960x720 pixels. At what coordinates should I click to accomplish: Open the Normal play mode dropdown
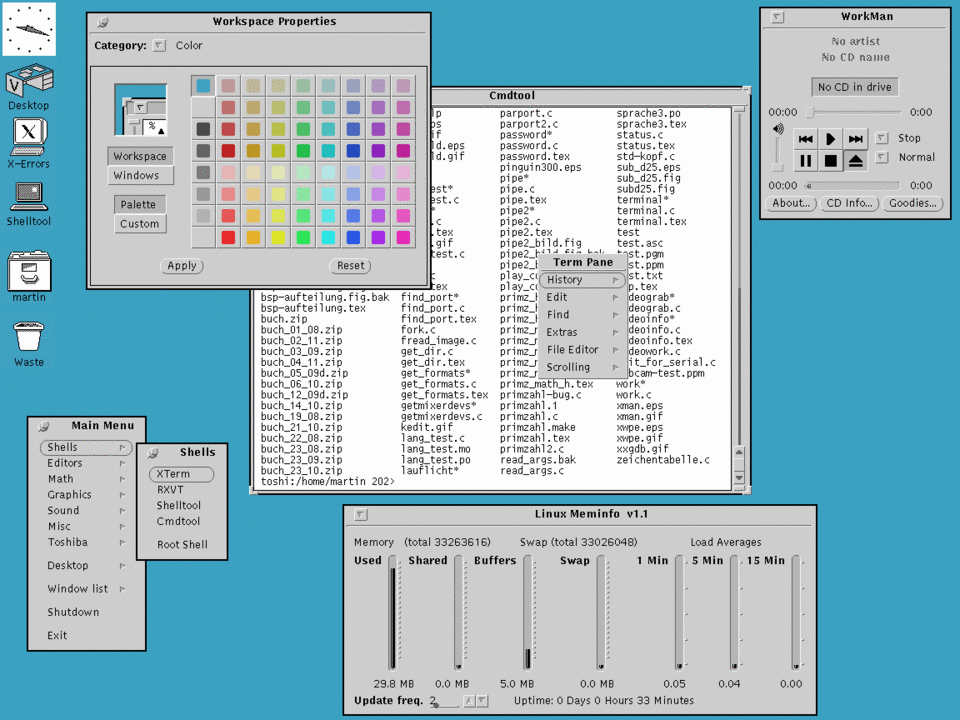882,157
